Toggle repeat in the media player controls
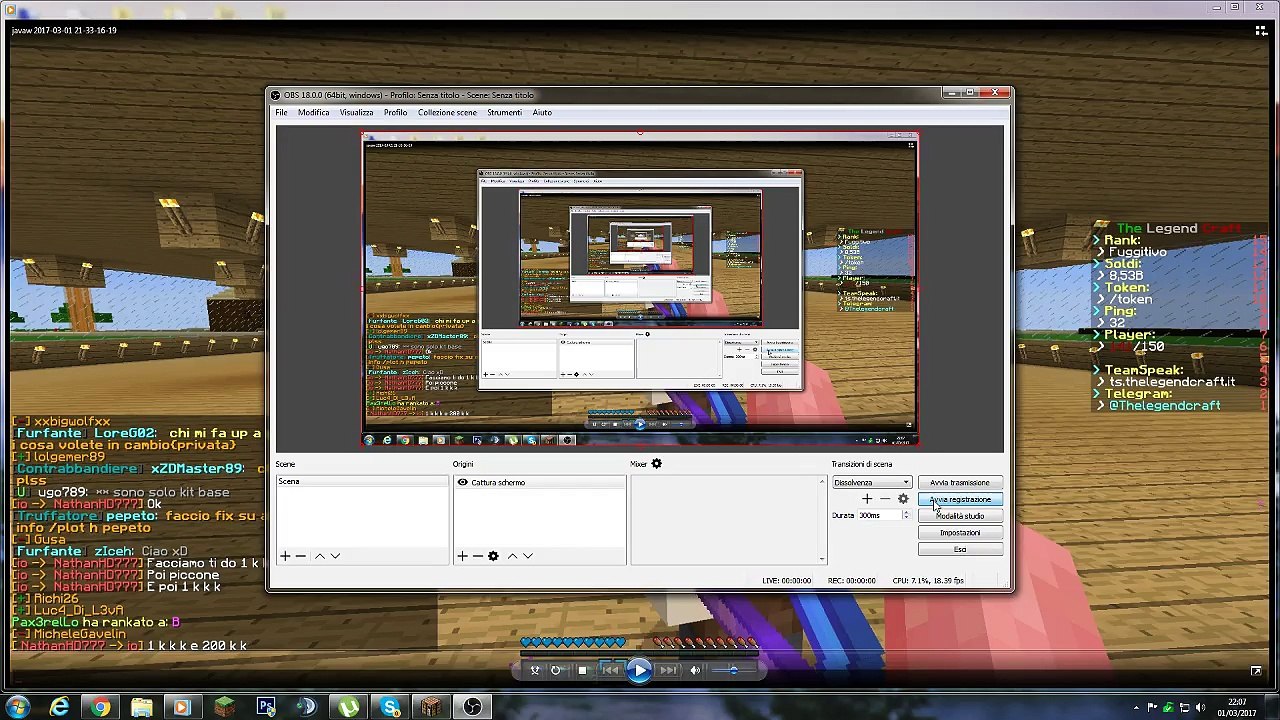 click(x=556, y=671)
